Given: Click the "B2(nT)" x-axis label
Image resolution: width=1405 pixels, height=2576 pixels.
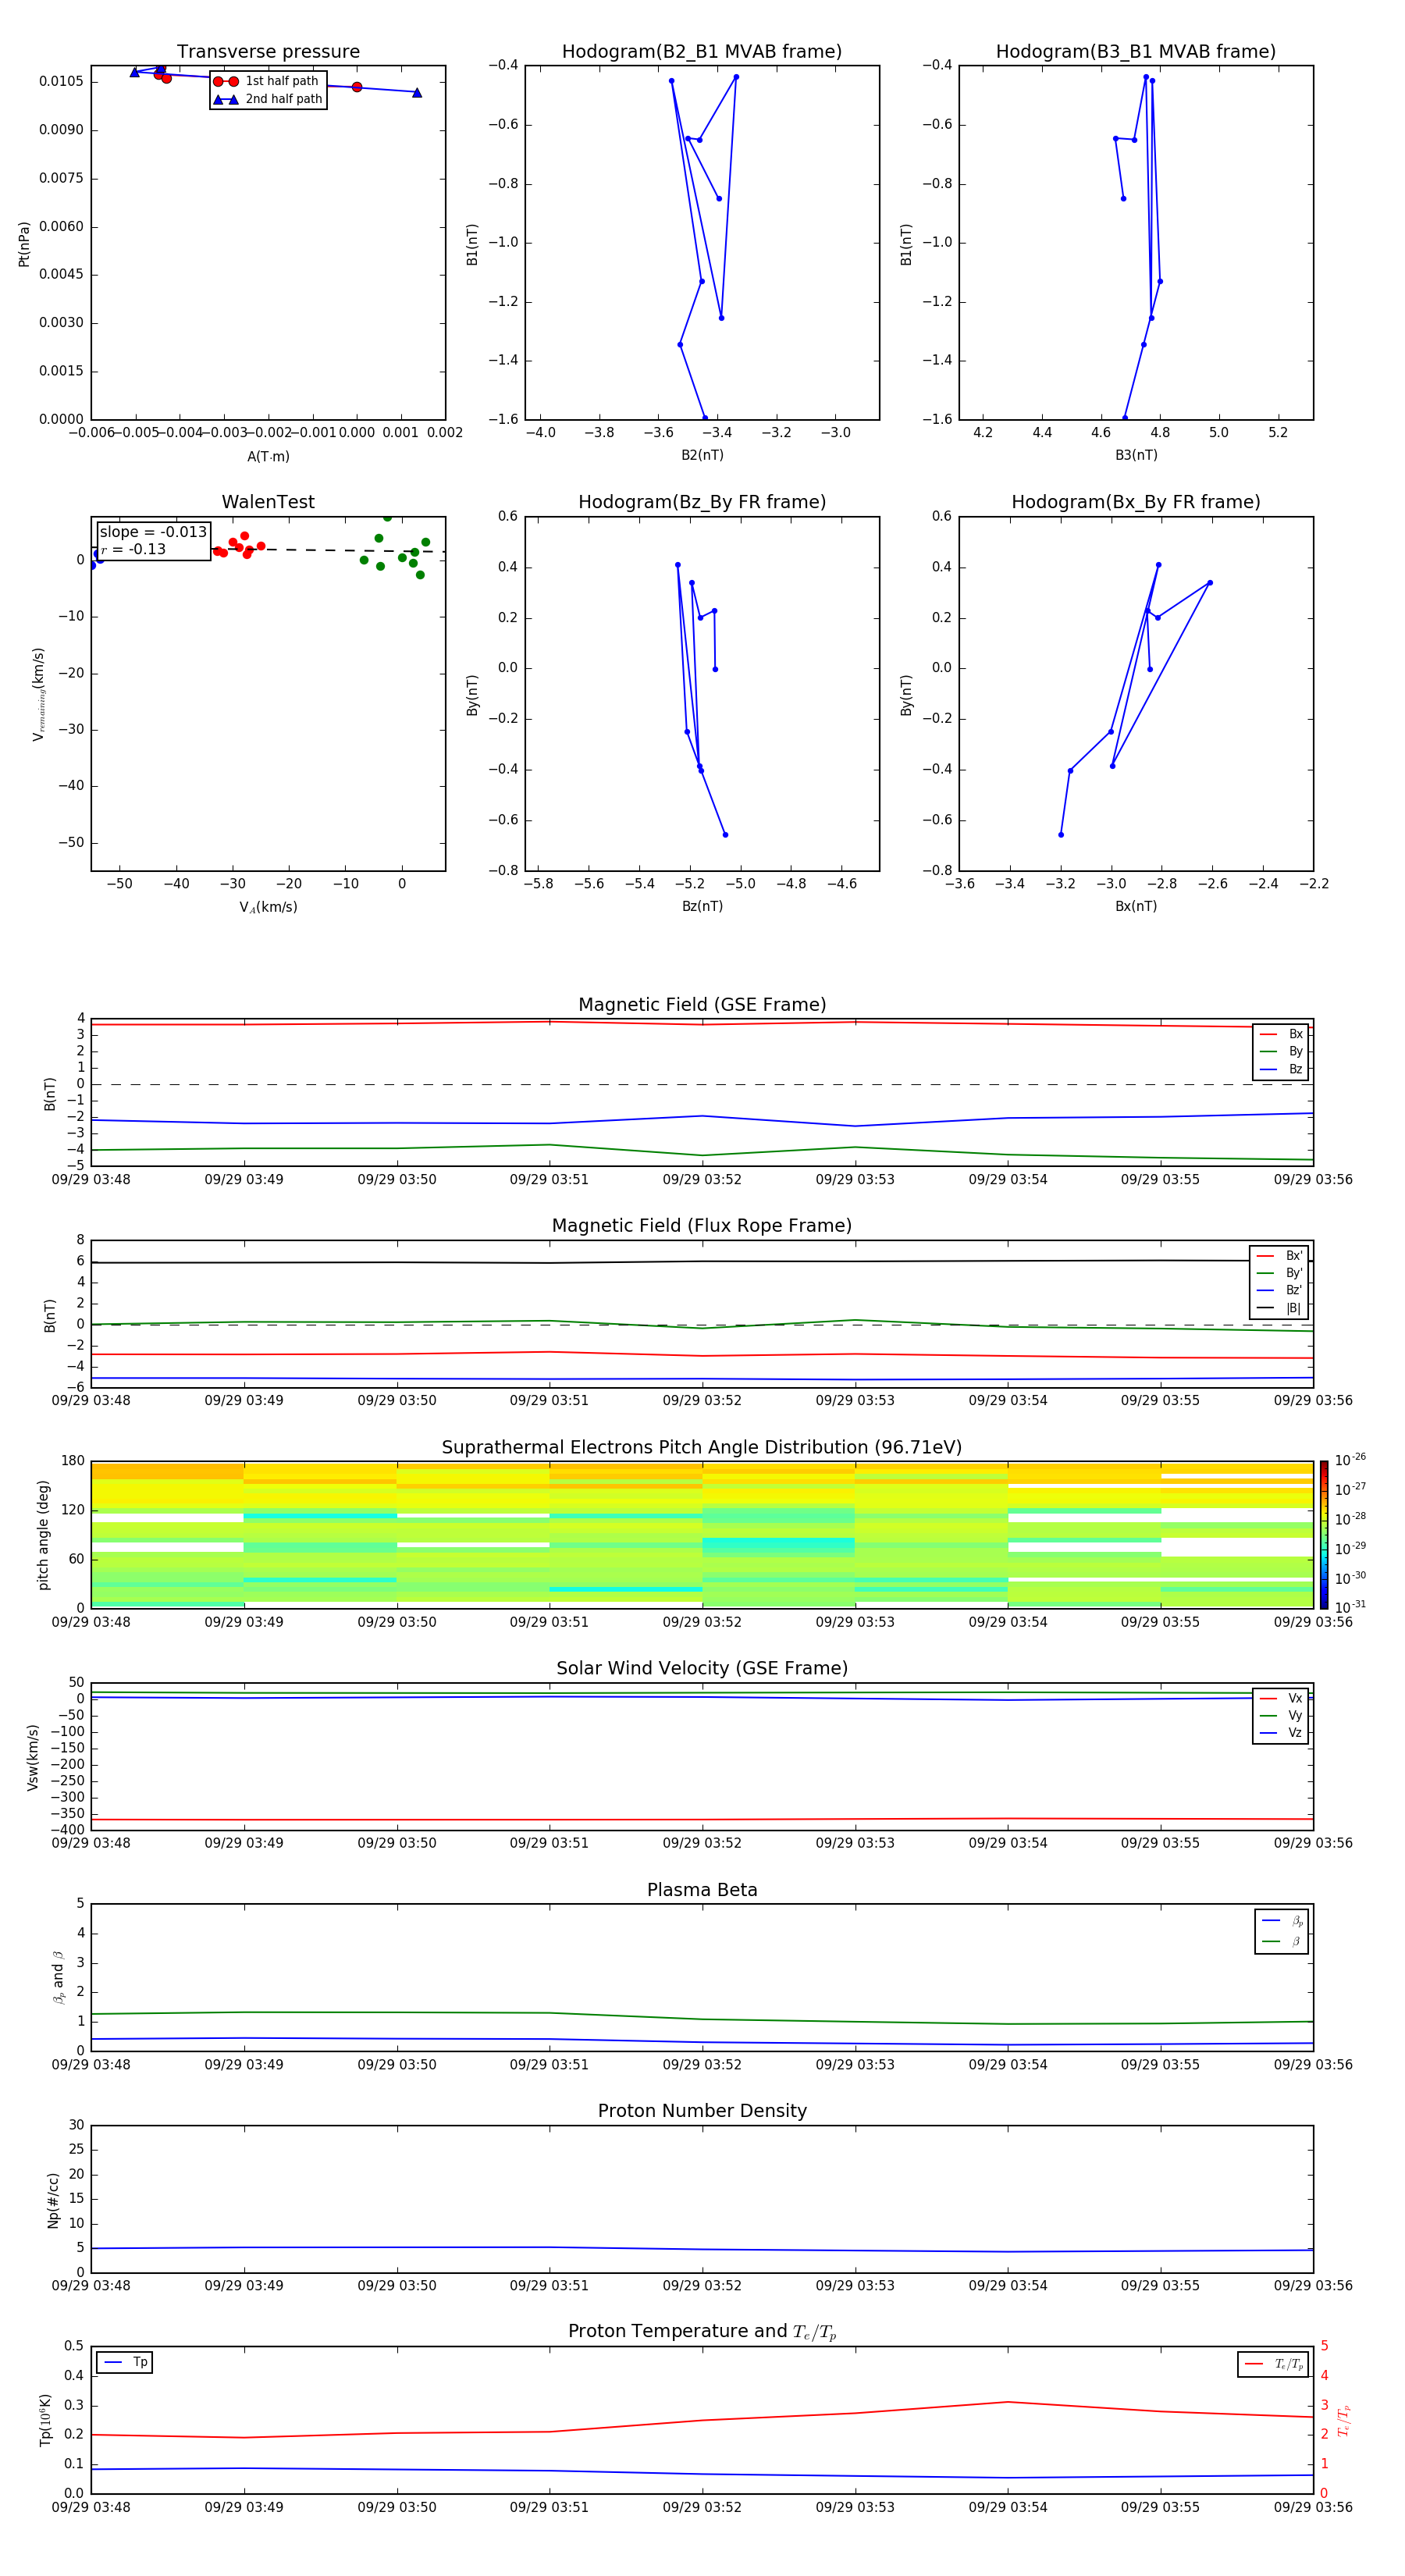Looking at the screenshot, I should pyautogui.click(x=702, y=455).
